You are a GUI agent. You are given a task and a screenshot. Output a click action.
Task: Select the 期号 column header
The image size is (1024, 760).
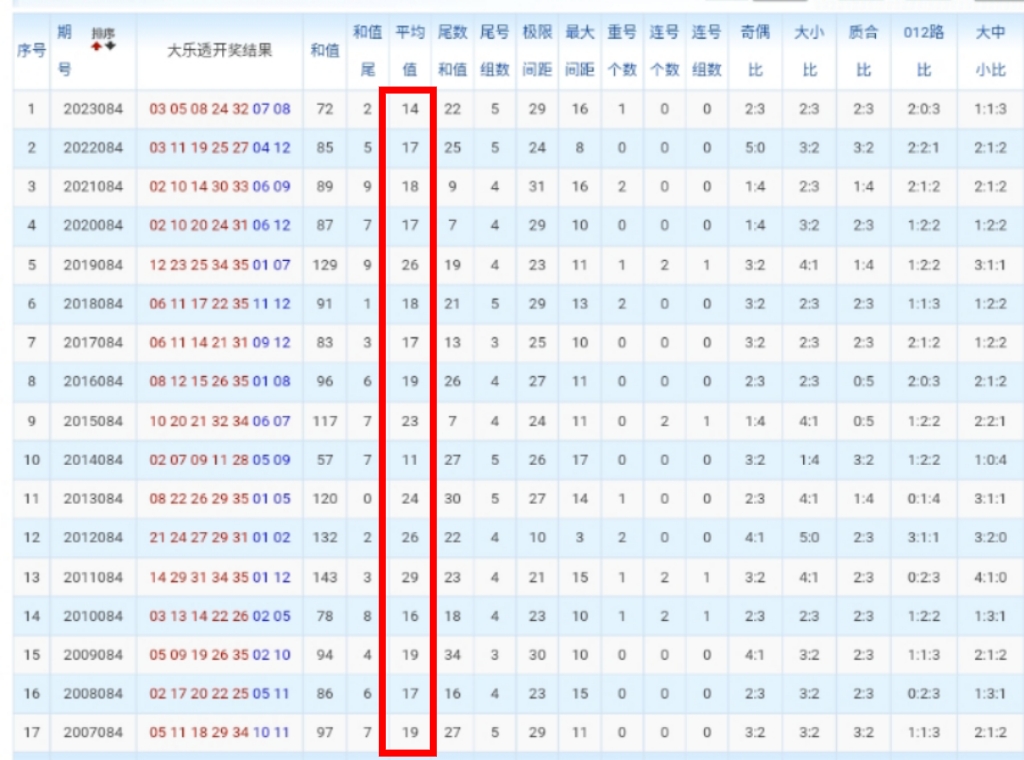coord(64,50)
